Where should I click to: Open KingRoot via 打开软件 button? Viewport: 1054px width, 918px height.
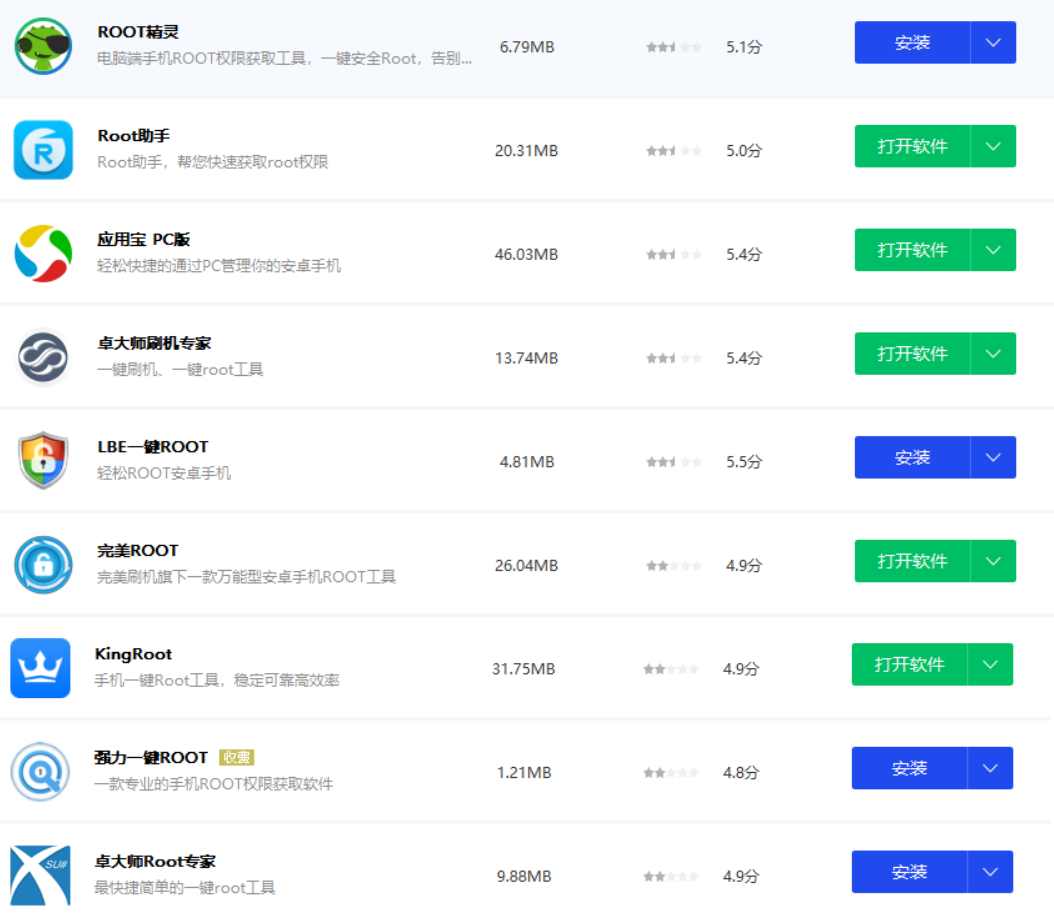909,665
